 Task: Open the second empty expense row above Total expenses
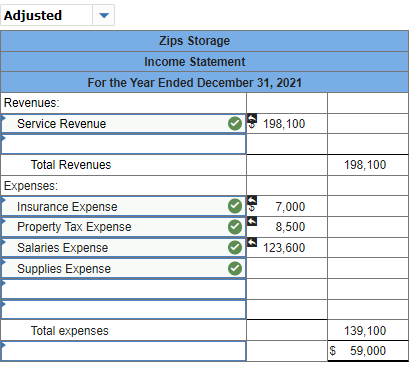pyautogui.click(x=124, y=310)
